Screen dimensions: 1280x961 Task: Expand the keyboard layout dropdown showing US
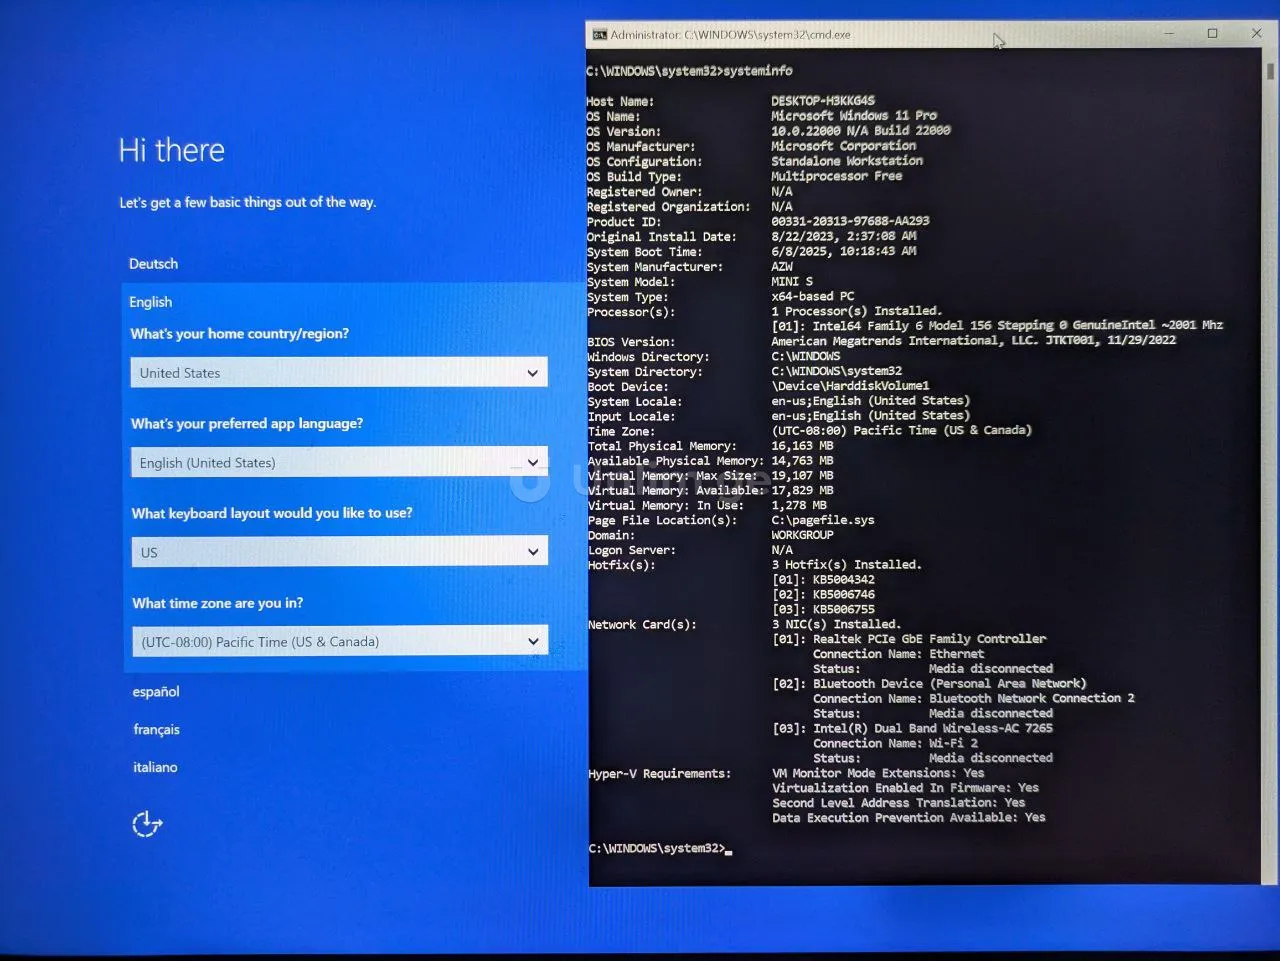point(339,552)
